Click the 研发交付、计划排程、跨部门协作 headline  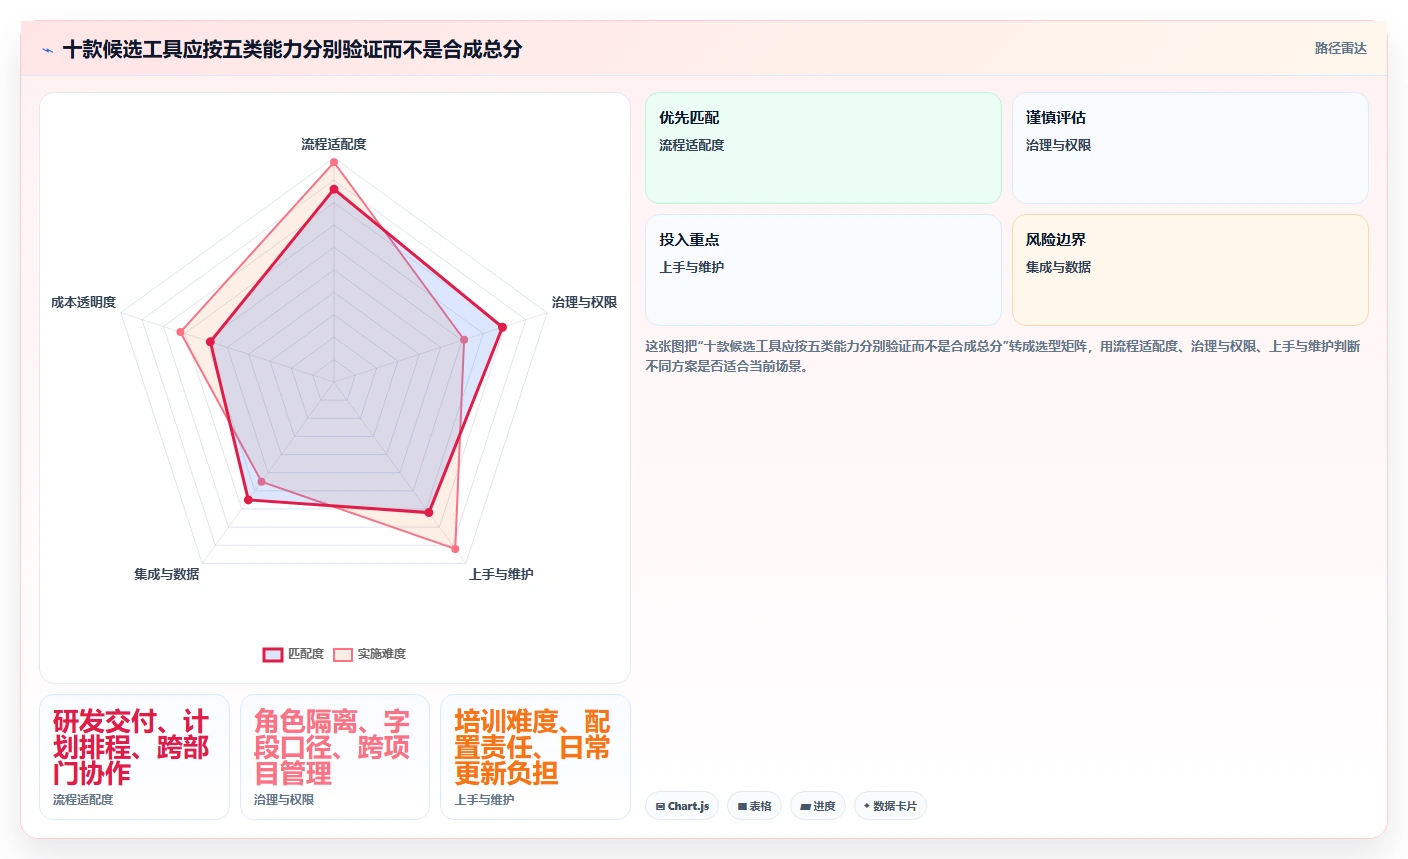131,747
